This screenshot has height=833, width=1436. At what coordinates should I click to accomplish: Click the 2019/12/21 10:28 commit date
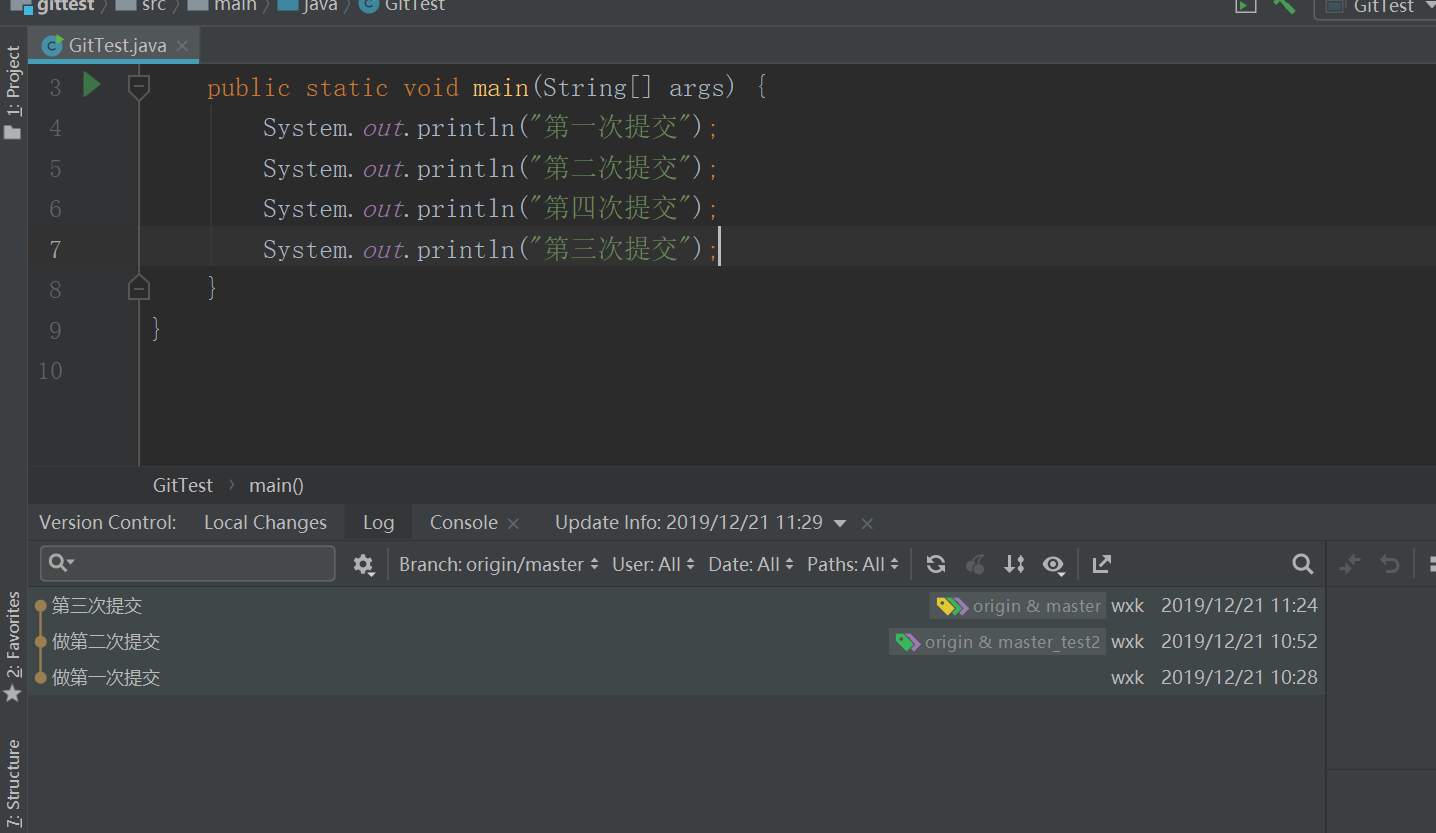(1239, 677)
